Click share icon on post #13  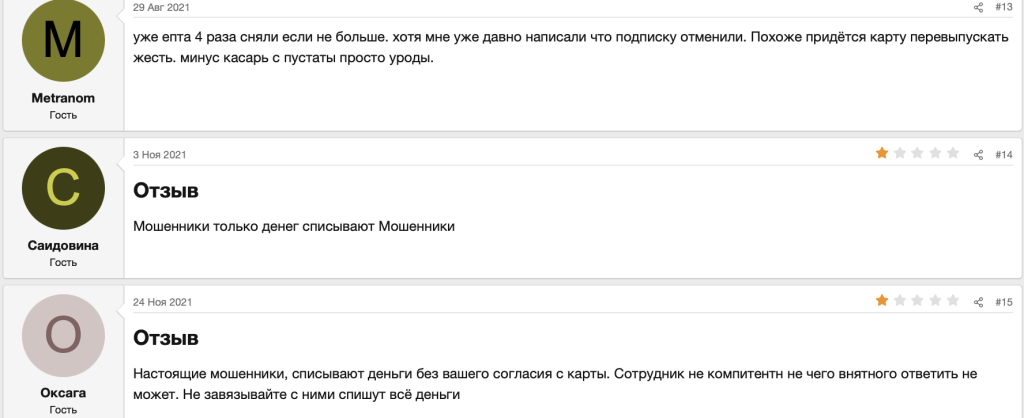pos(979,7)
